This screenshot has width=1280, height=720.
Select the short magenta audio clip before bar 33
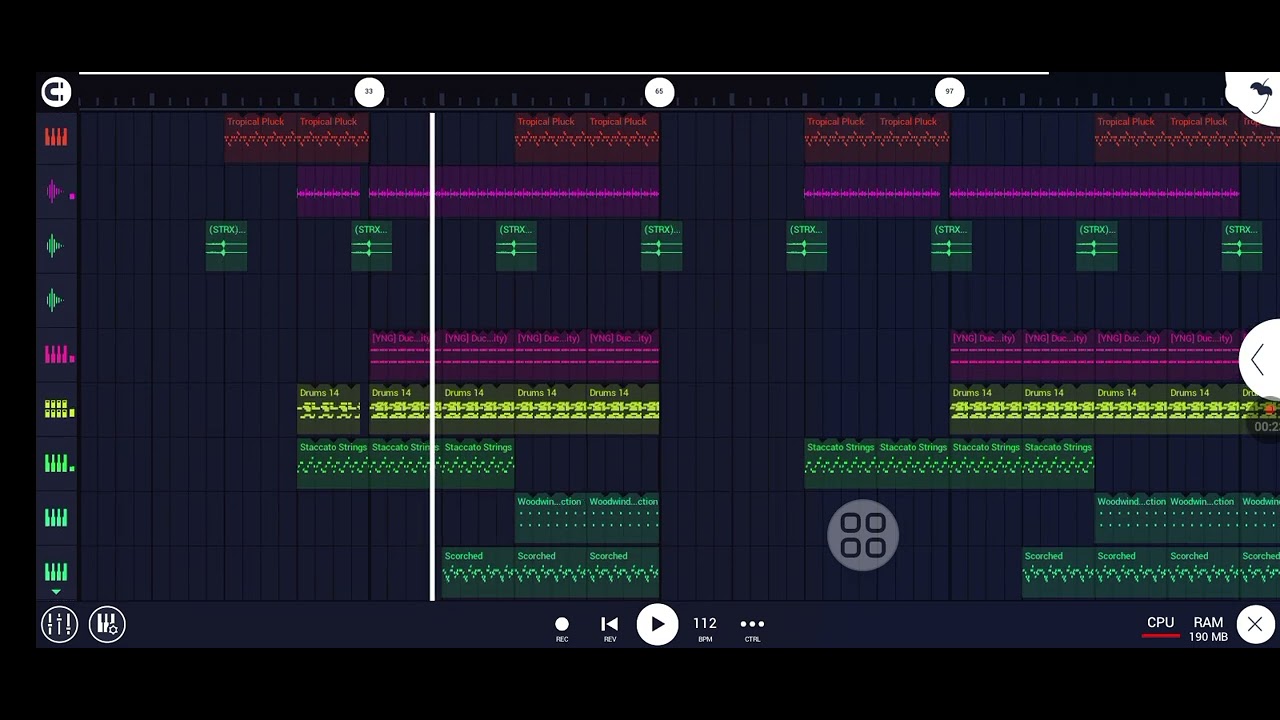coord(328,191)
